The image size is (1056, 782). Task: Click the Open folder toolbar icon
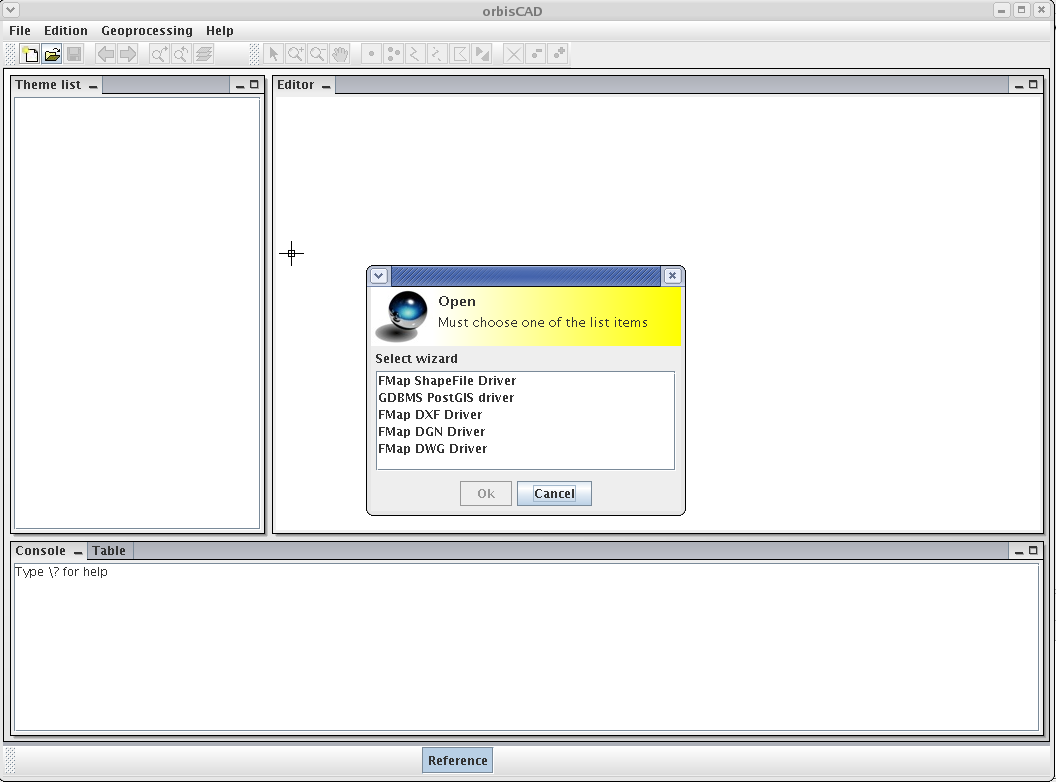click(x=52, y=54)
